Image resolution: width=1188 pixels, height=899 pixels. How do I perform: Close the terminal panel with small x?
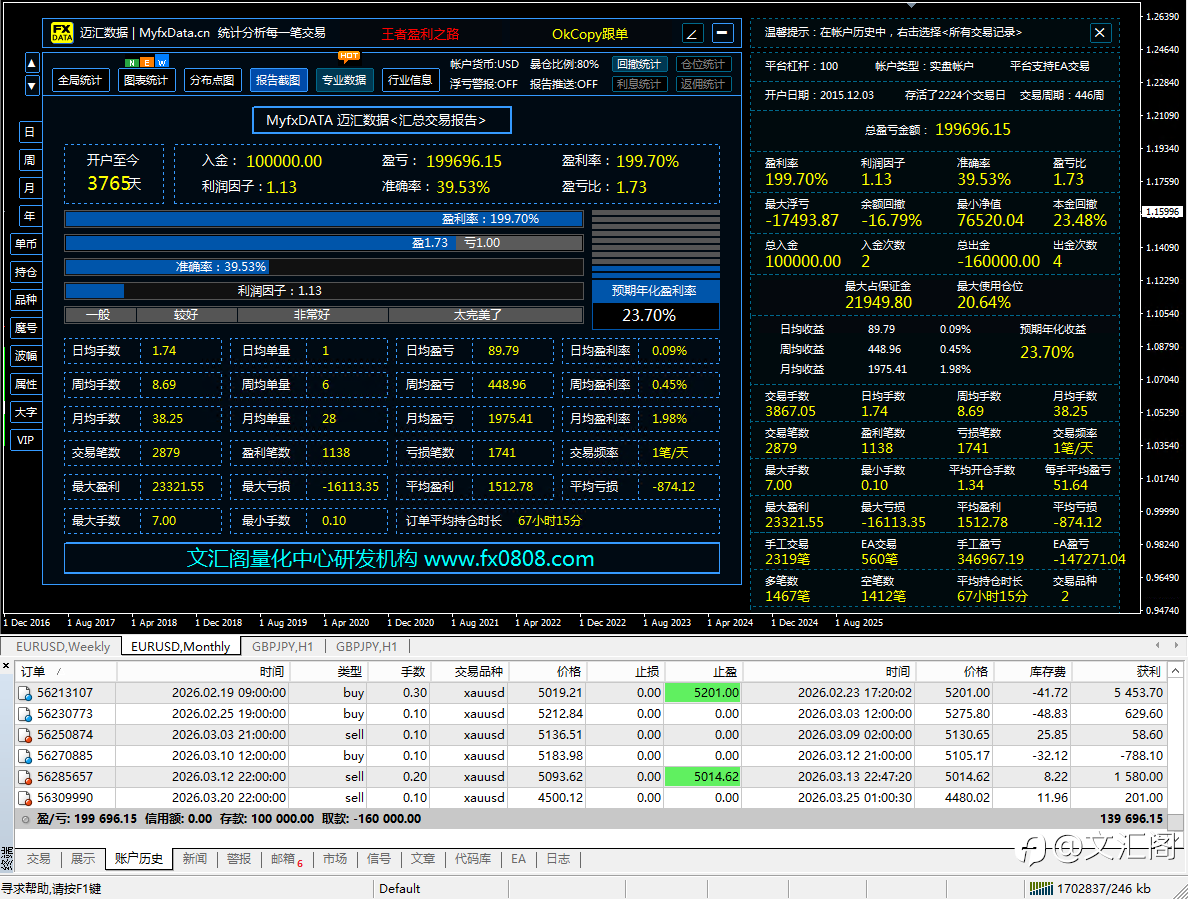[x=6, y=666]
